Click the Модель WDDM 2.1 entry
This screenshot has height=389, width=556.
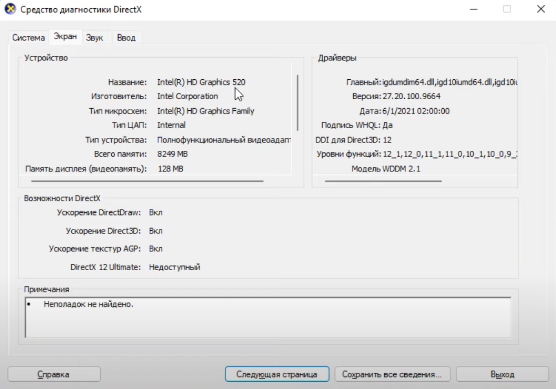tap(386, 169)
